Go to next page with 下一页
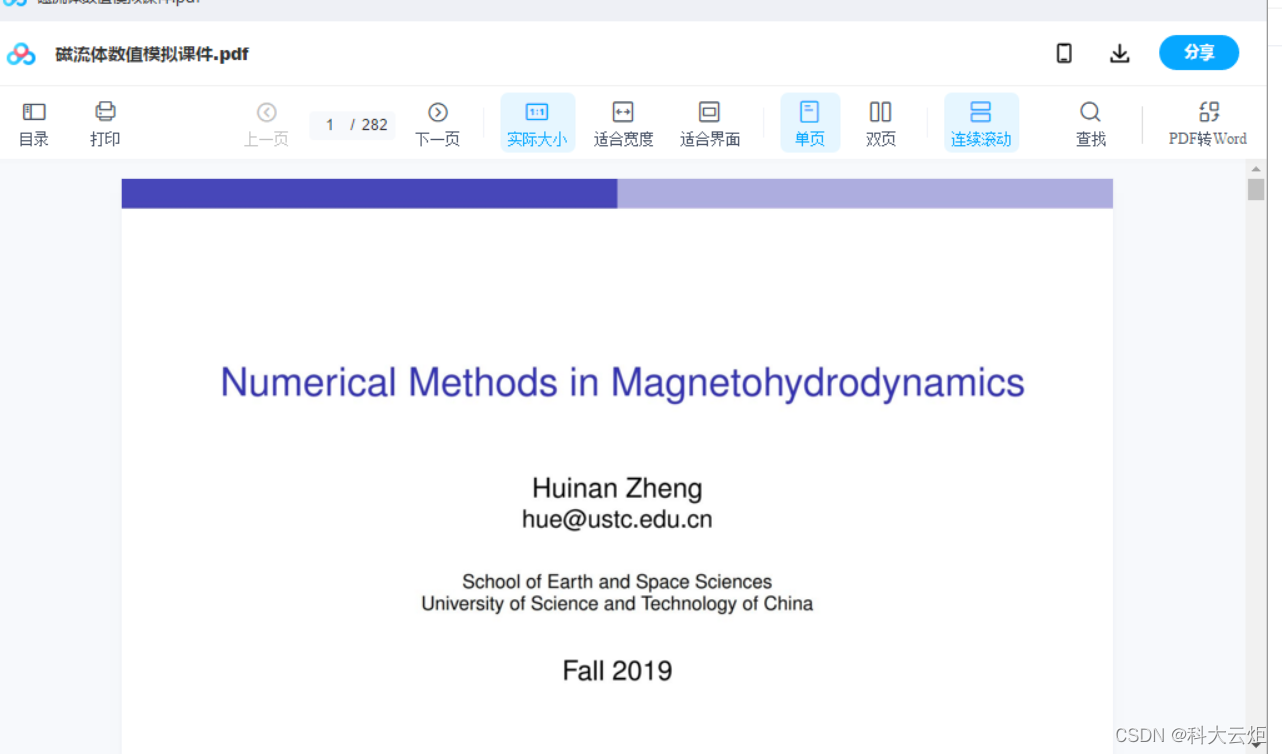 point(438,125)
